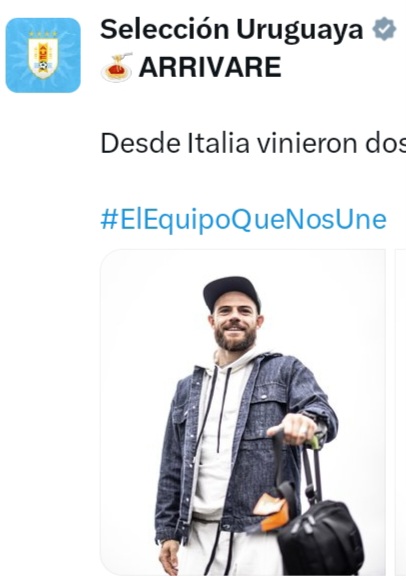406x580 pixels.
Task: Click the denim jacket in the photo
Action: tap(244, 448)
